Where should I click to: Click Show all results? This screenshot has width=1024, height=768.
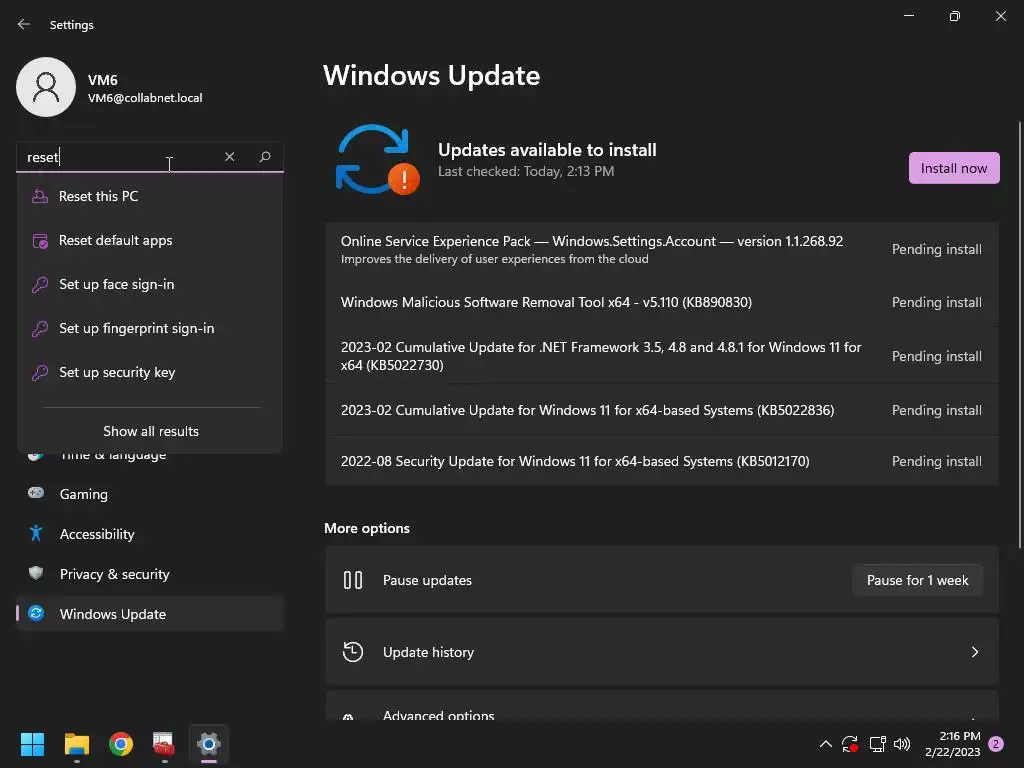pyautogui.click(x=151, y=431)
